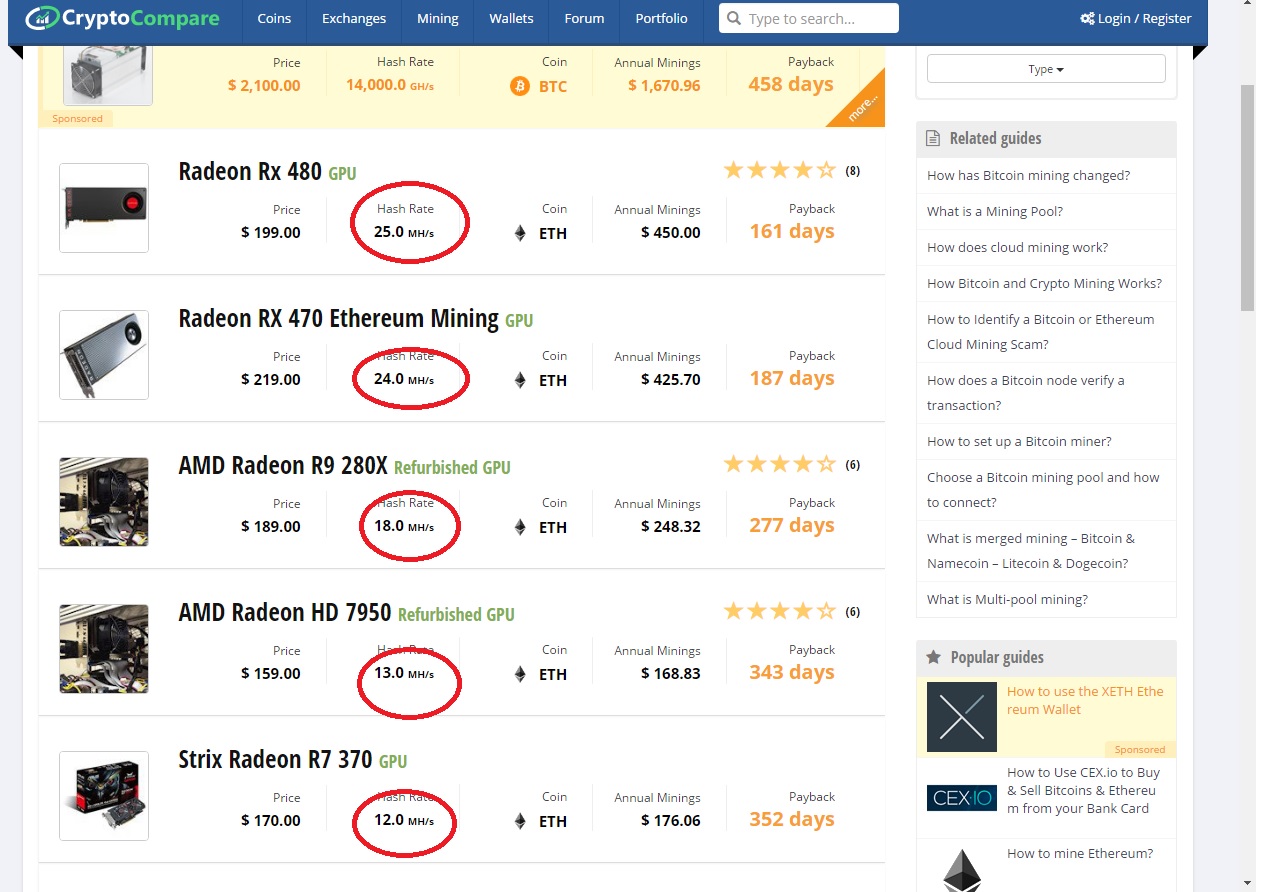Open 'What is Multi-pool mining?' guide
Screen dimensions: 1280x892
point(1007,599)
